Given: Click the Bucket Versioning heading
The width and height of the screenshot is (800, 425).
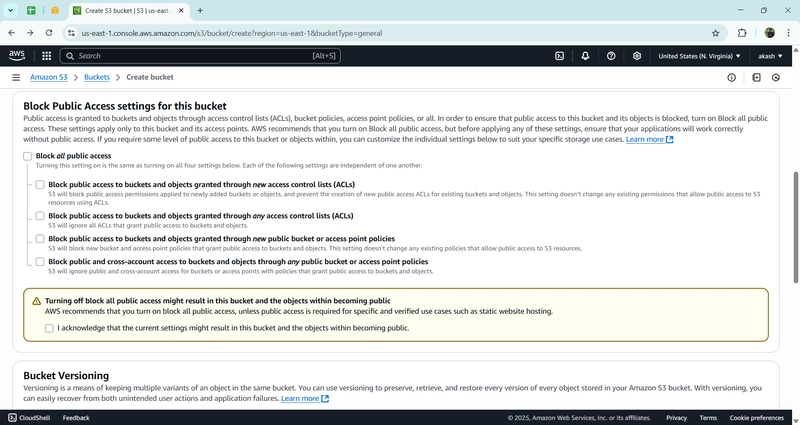Looking at the screenshot, I should (66, 376).
